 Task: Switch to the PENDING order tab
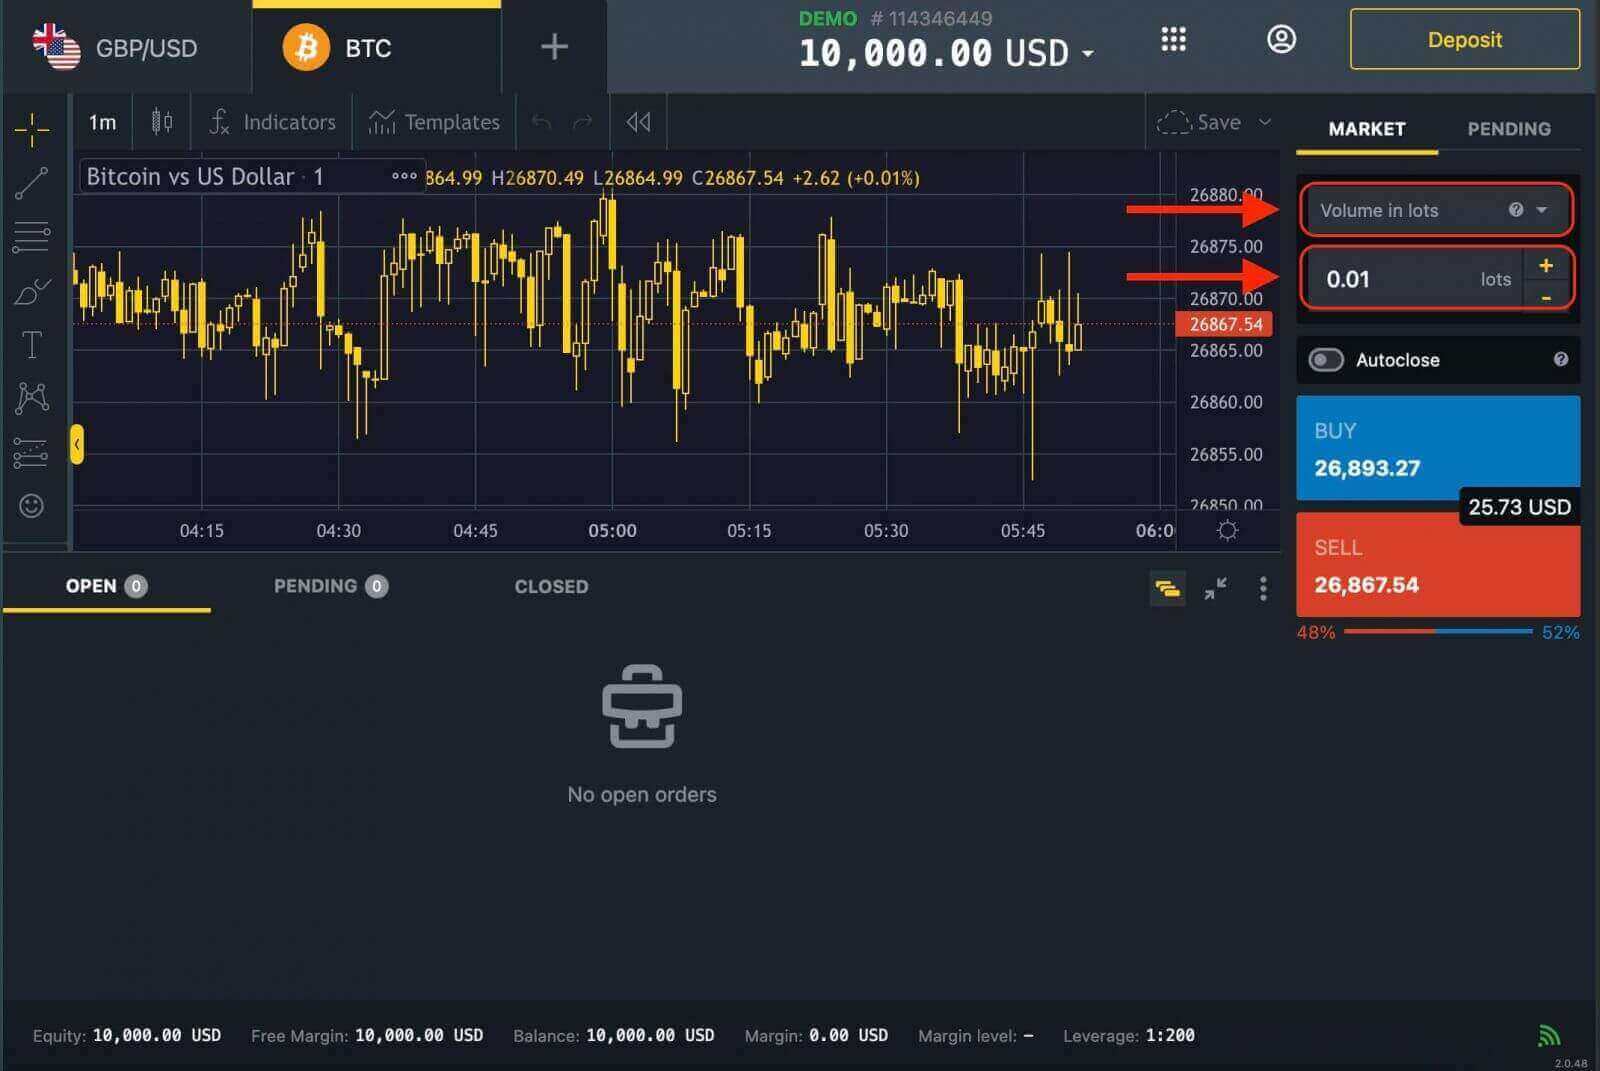(x=1508, y=129)
